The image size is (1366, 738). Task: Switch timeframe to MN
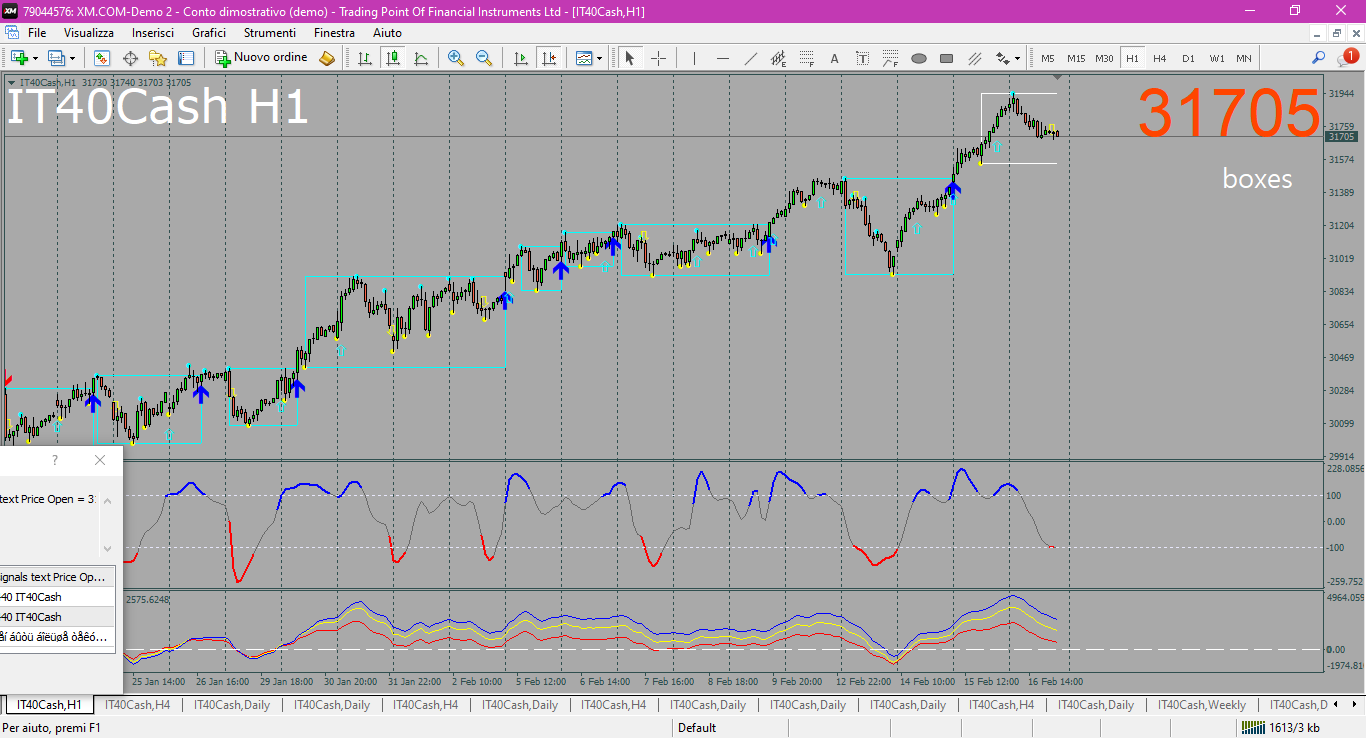tap(1244, 58)
